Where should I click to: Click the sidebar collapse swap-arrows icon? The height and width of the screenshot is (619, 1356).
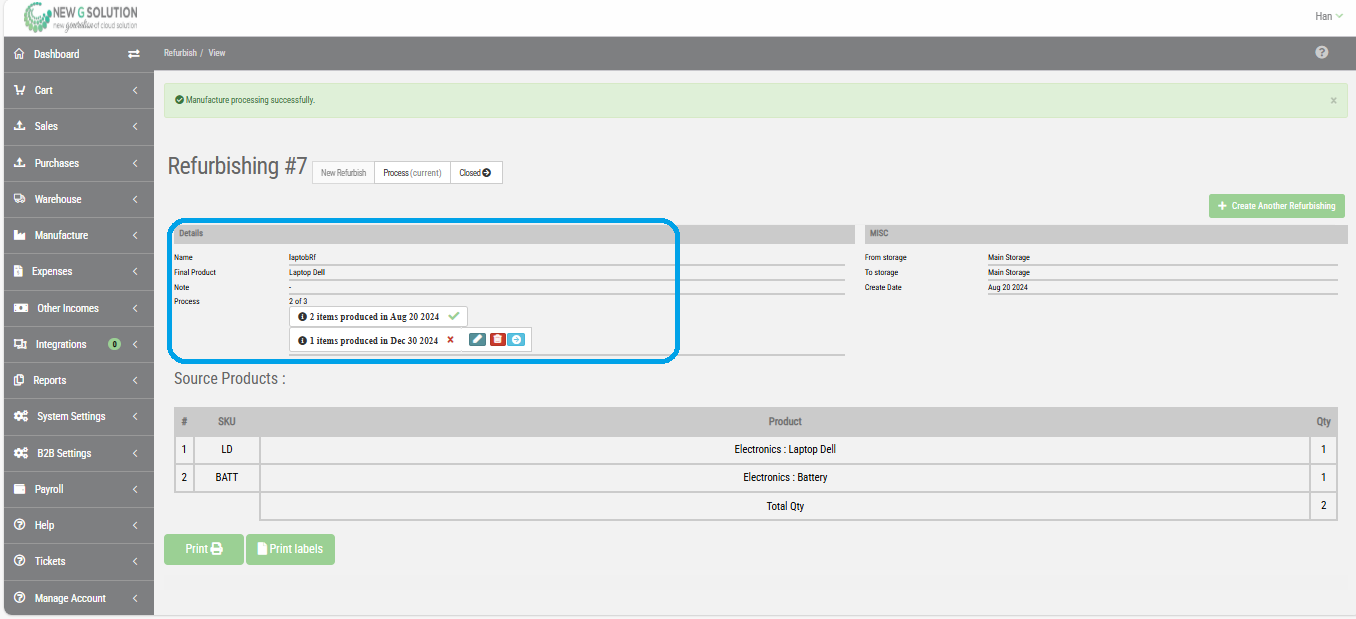(x=134, y=54)
